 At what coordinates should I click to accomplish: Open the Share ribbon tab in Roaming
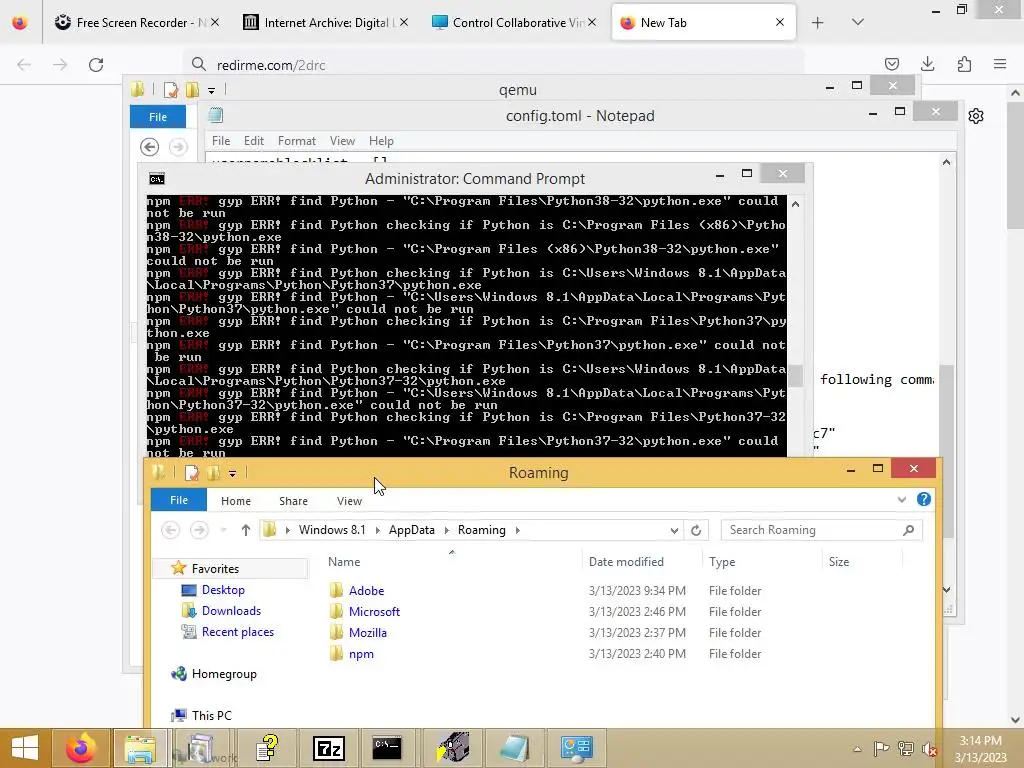[x=293, y=501]
